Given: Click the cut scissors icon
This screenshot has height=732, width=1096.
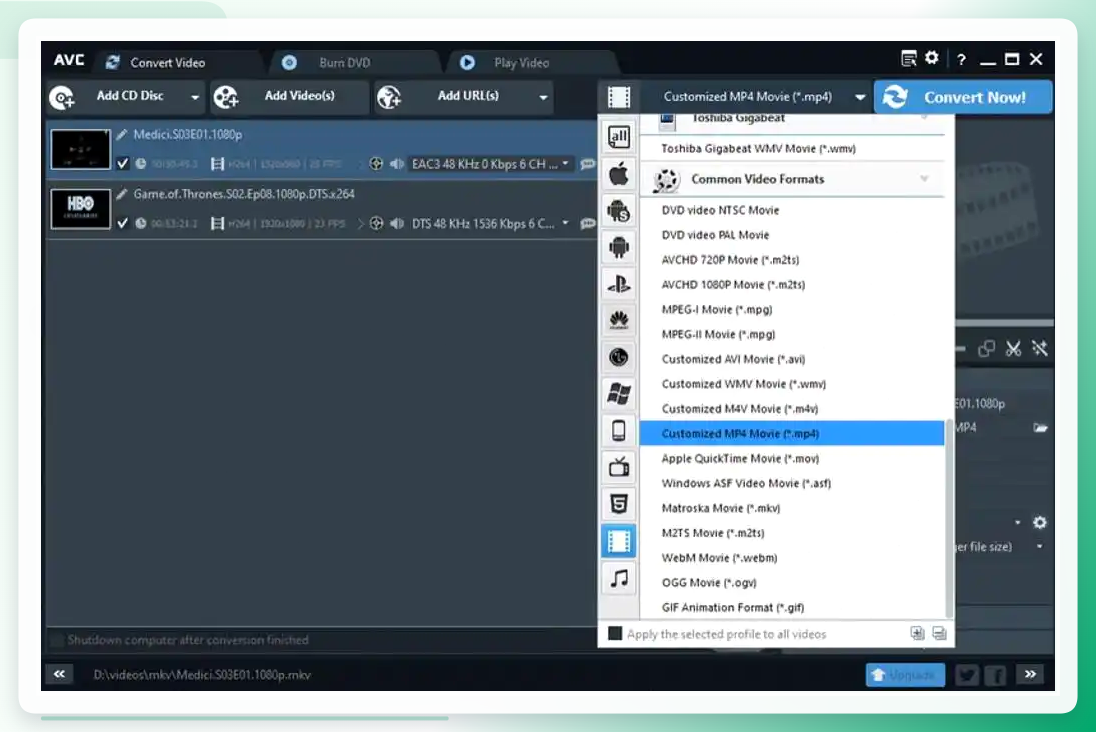Looking at the screenshot, I should click(x=1013, y=348).
